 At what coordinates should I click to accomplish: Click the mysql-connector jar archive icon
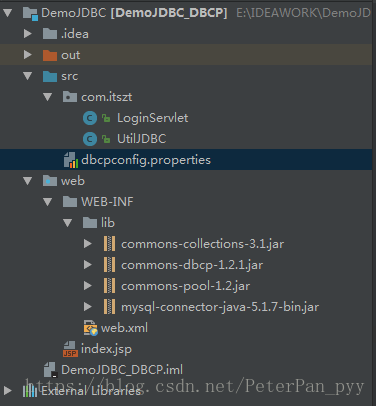coord(110,307)
